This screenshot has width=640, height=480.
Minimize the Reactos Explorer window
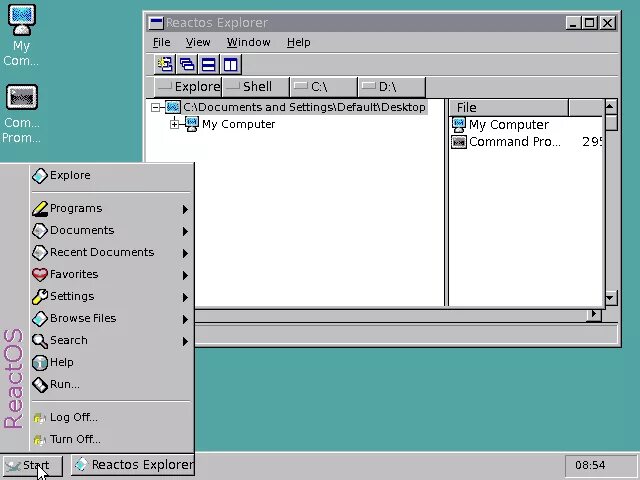[573, 23]
